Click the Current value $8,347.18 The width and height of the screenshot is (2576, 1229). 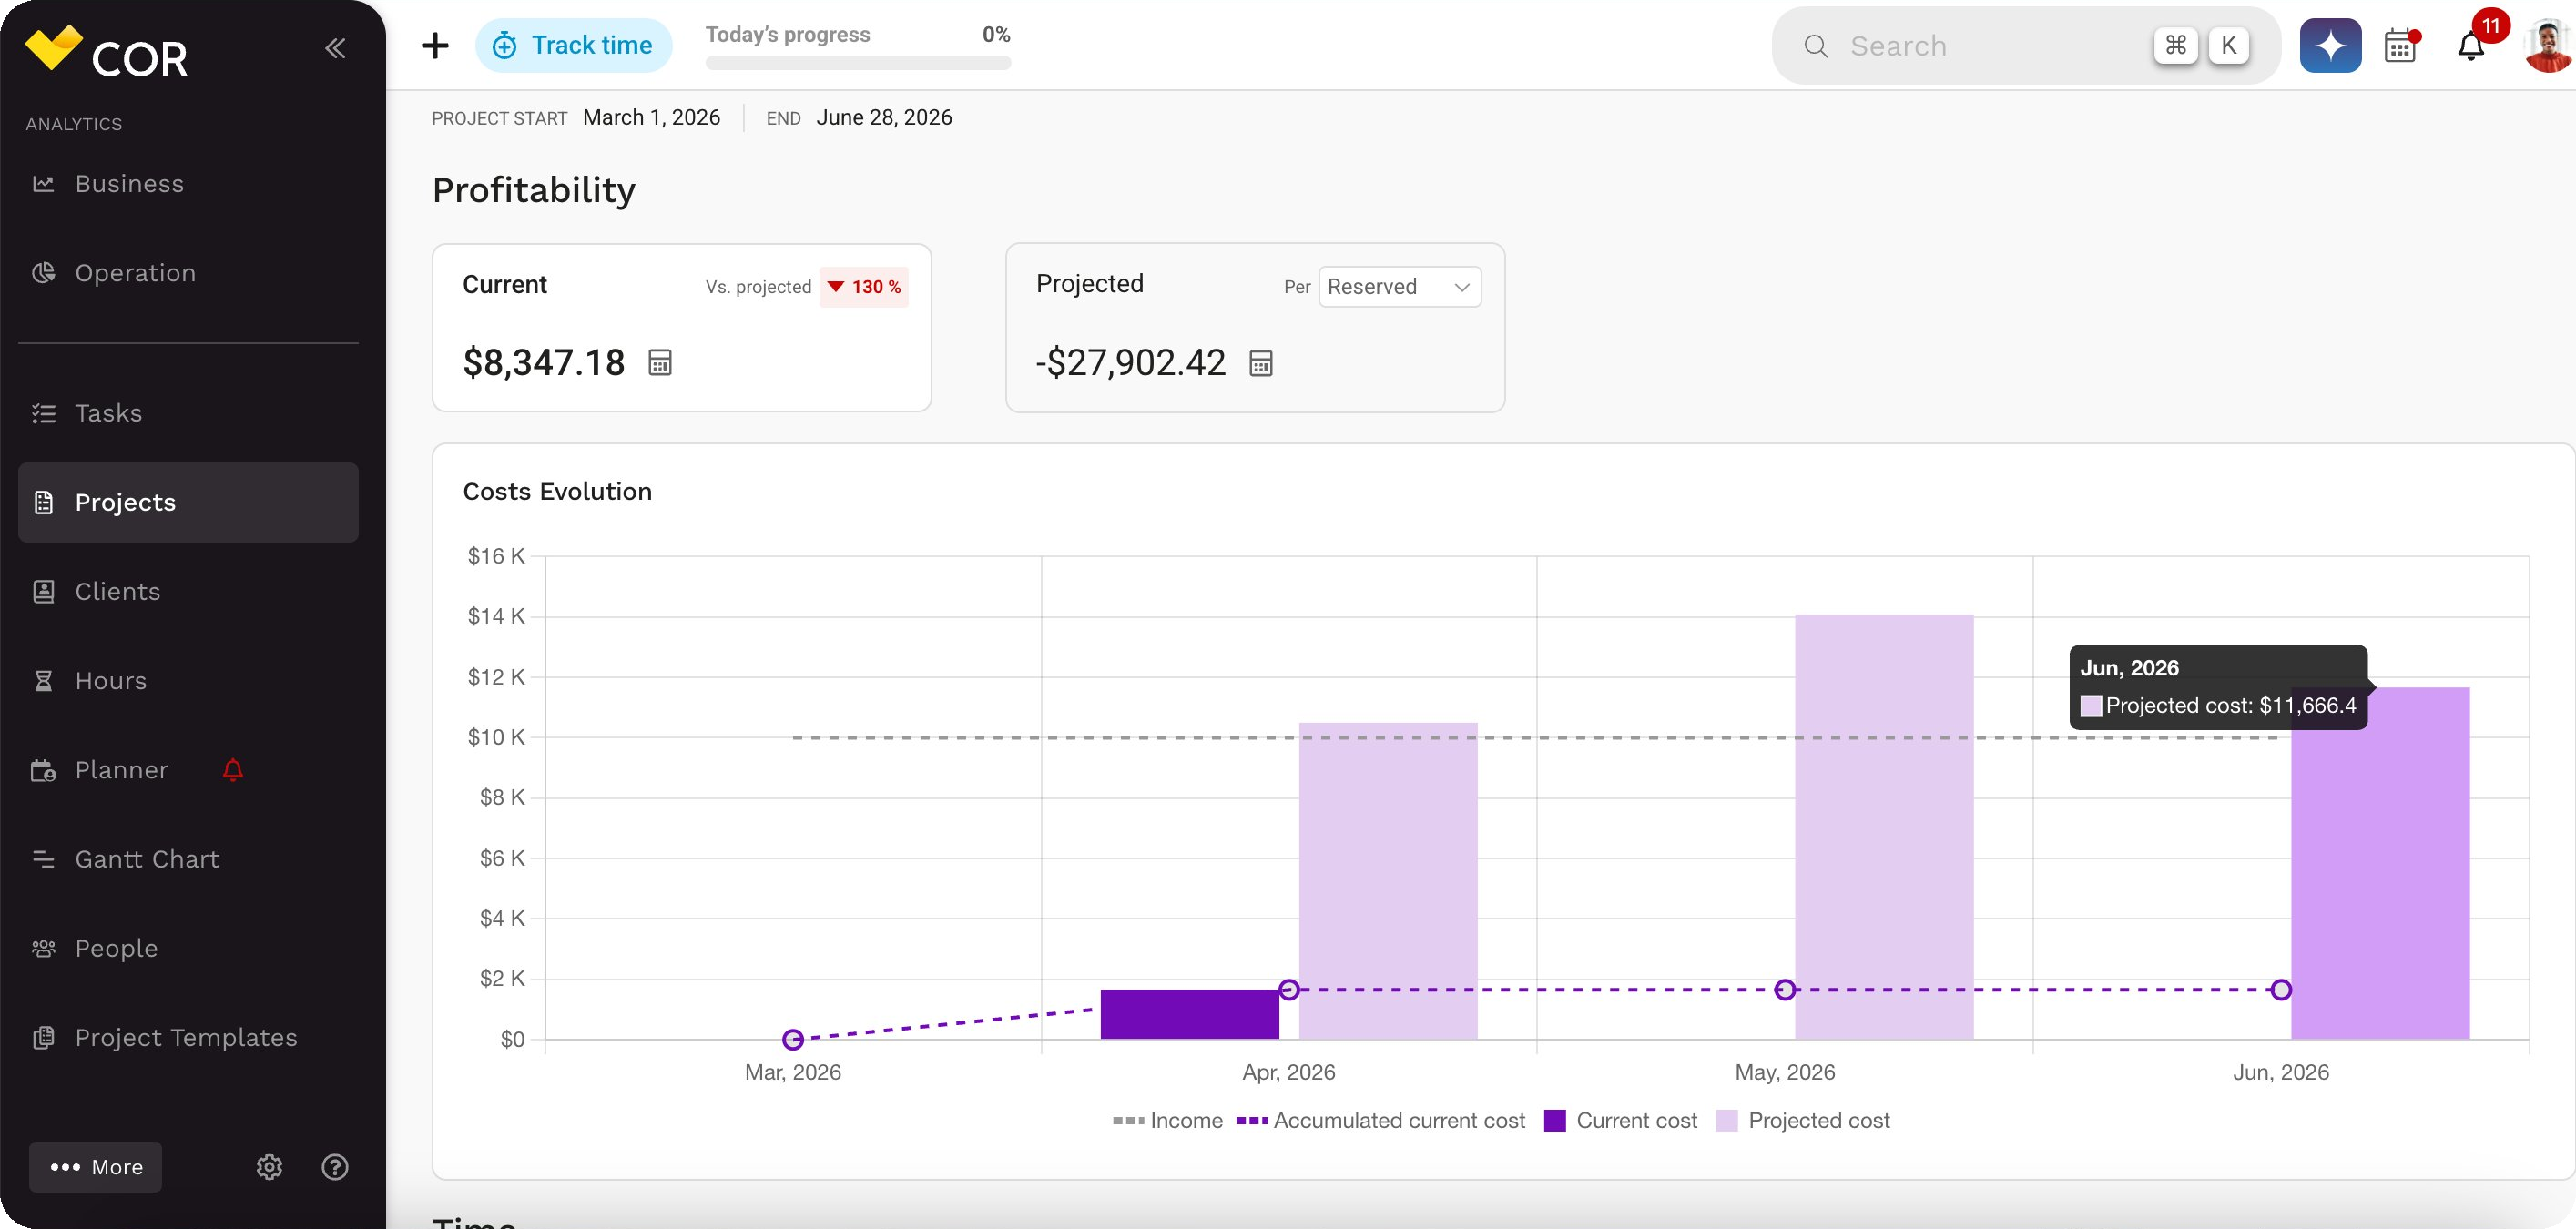pos(544,362)
